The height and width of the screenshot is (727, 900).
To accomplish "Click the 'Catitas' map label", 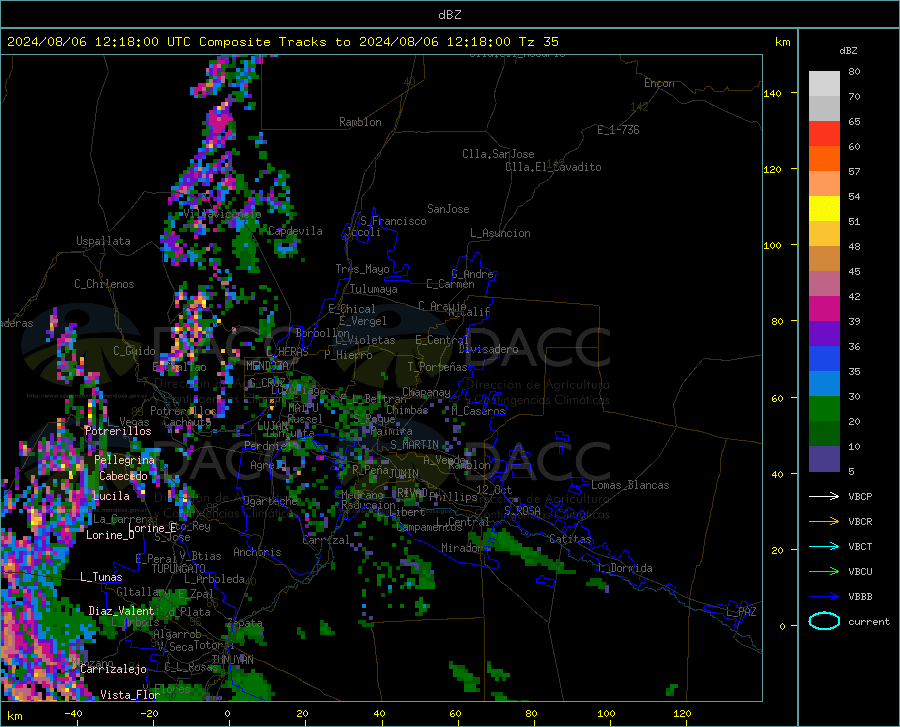I will pos(570,539).
